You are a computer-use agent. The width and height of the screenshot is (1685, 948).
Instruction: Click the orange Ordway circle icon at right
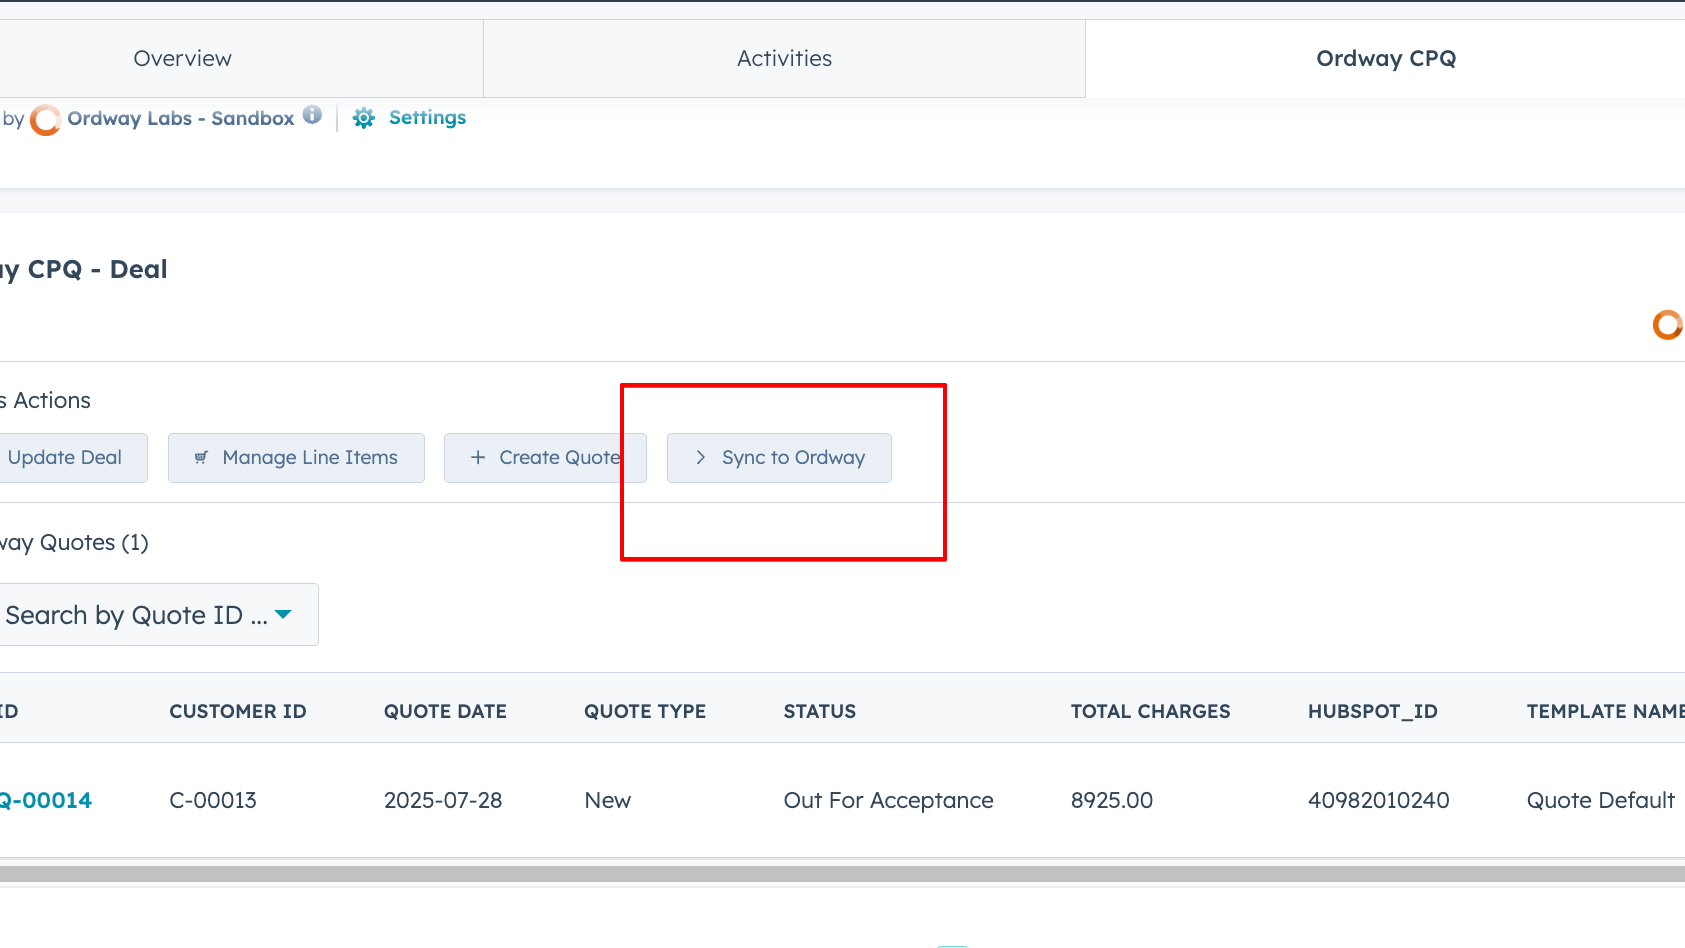(1666, 325)
